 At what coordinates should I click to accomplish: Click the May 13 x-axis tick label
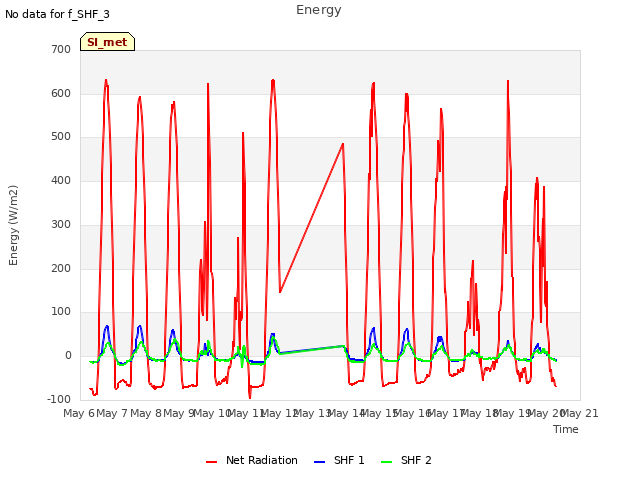pyautogui.click(x=313, y=413)
